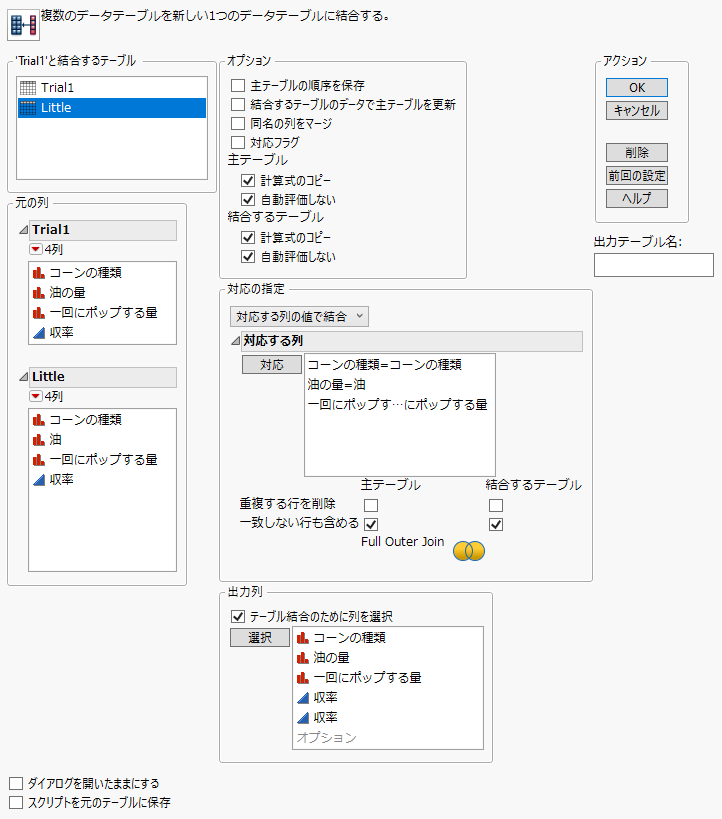Screen dimensions: 722x819
Task: Click the nominal icon for コーンの種類 in the output columns
Action: tap(303, 637)
